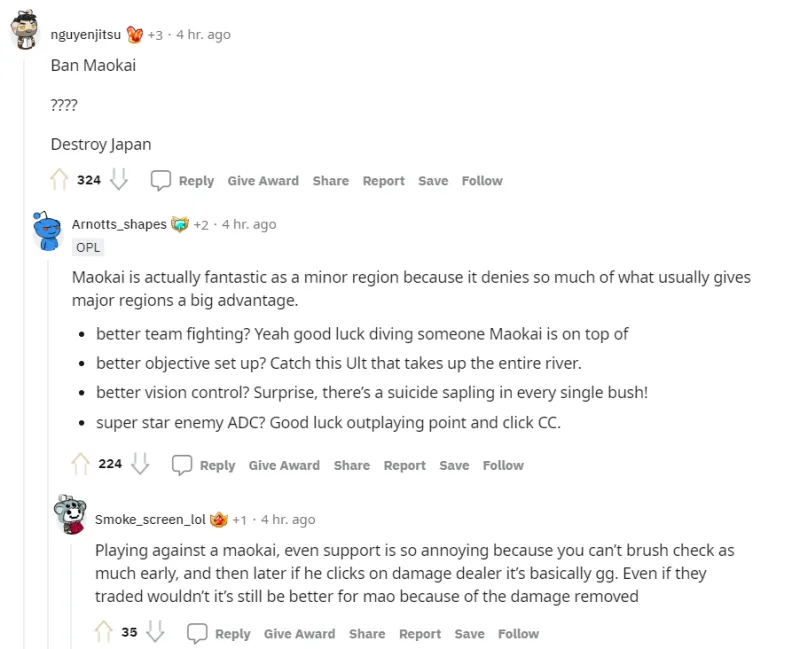
Task: Open Smoke_screen_lol username link
Action: click(150, 519)
